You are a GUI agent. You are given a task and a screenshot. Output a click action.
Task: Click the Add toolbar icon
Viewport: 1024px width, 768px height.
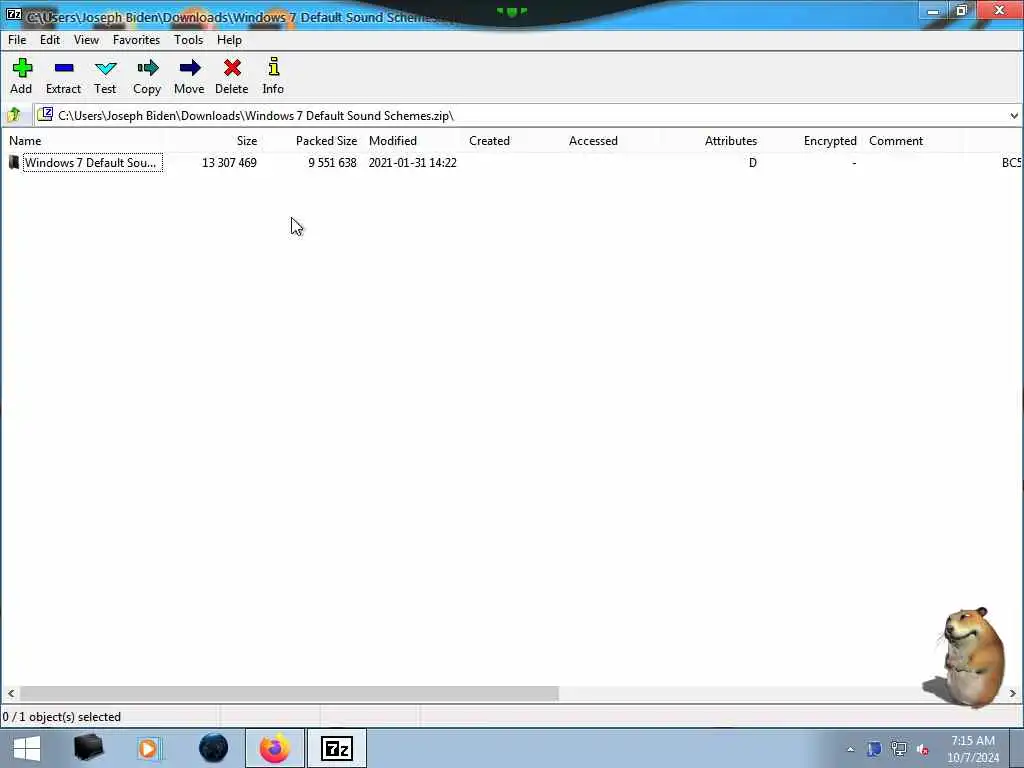(22, 68)
